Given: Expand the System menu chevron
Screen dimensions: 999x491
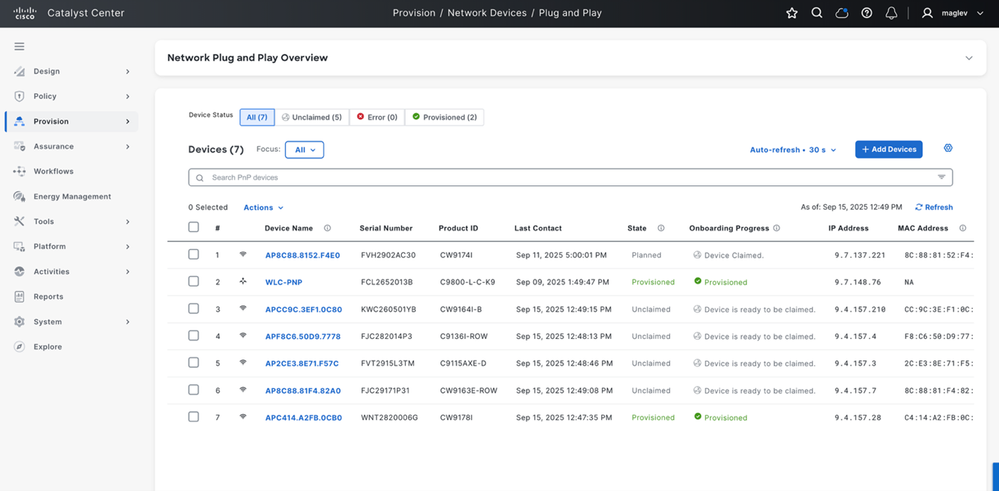Looking at the screenshot, I should coord(127,322).
